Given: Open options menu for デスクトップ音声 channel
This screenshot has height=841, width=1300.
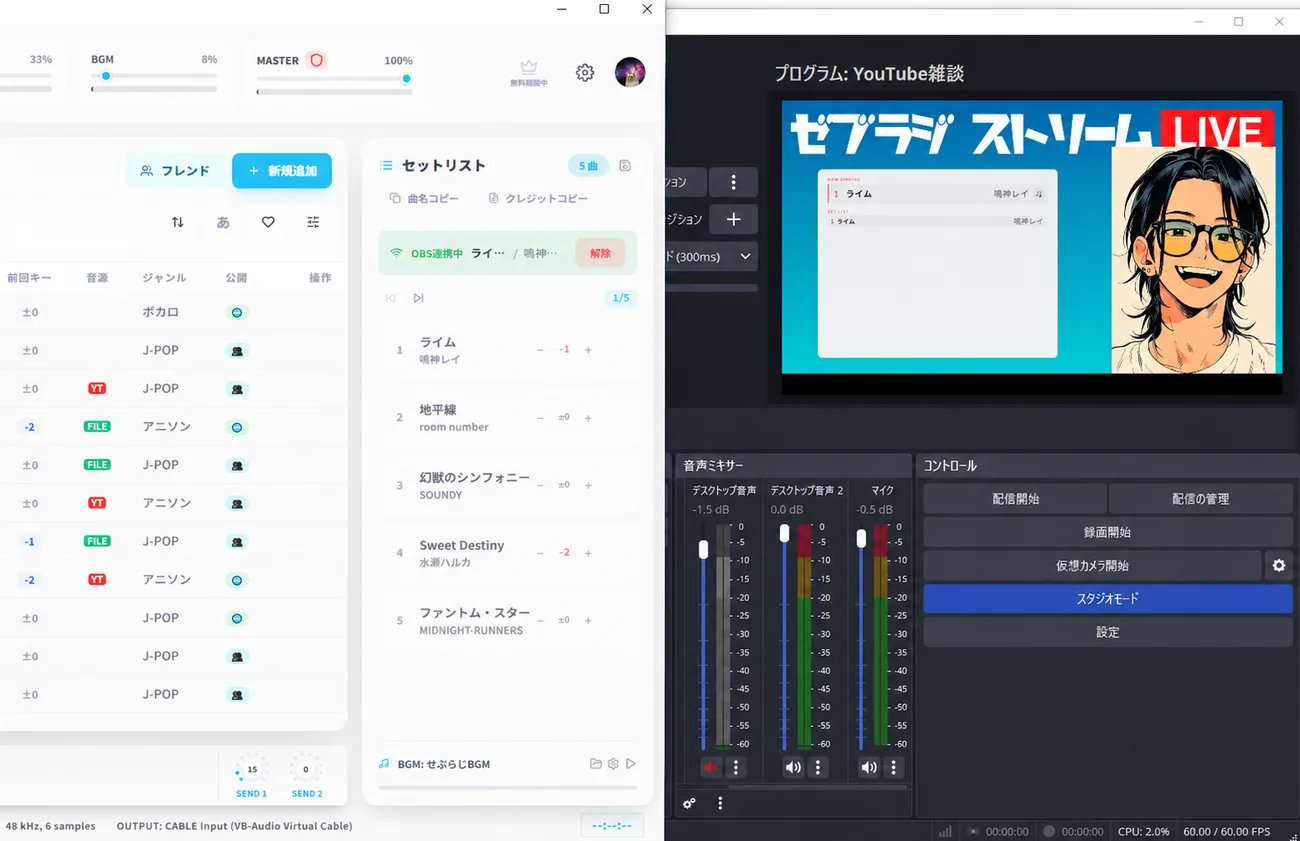Looking at the screenshot, I should (736, 768).
